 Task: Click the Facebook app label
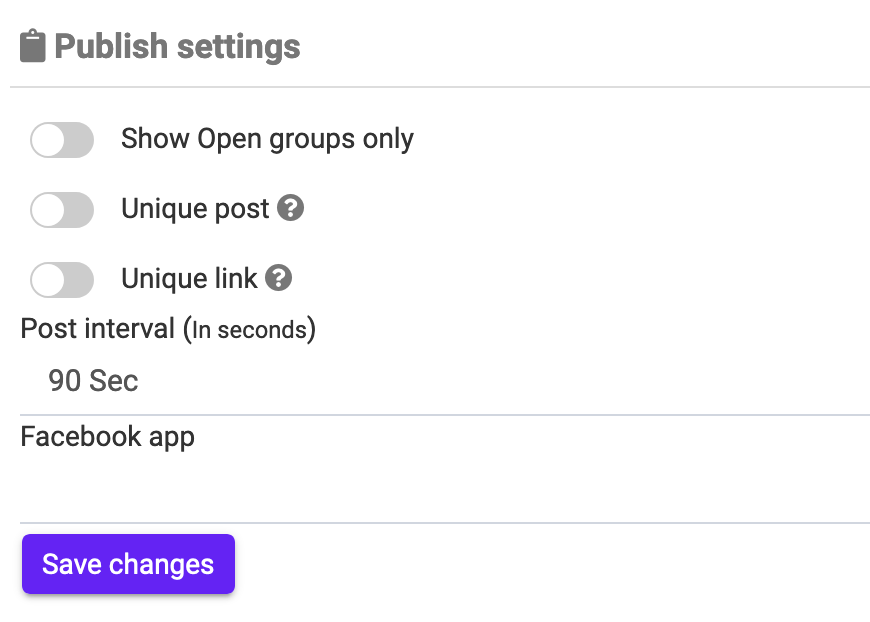pos(107,437)
